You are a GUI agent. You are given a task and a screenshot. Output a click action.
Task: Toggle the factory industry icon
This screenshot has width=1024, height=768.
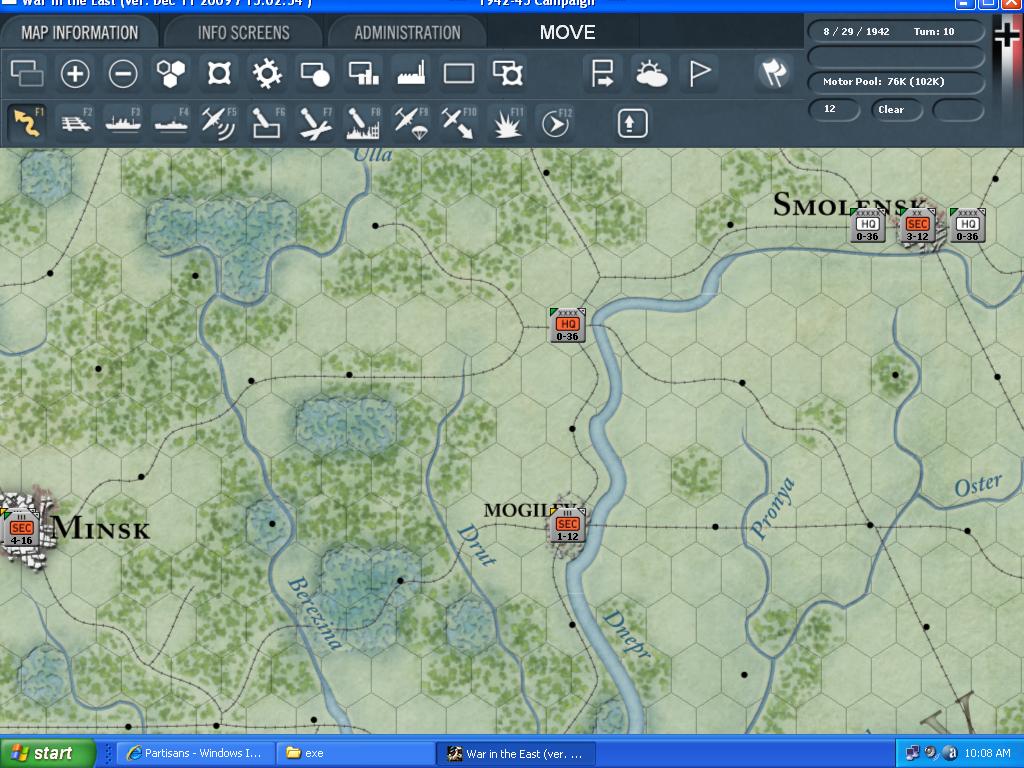tap(411, 73)
